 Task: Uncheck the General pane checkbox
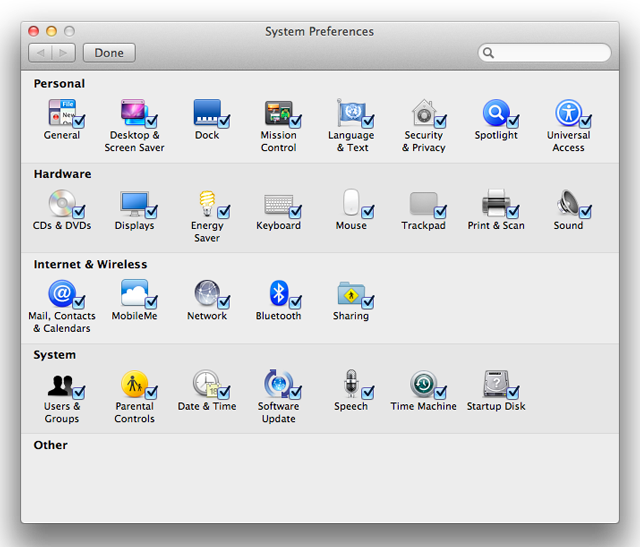78,121
